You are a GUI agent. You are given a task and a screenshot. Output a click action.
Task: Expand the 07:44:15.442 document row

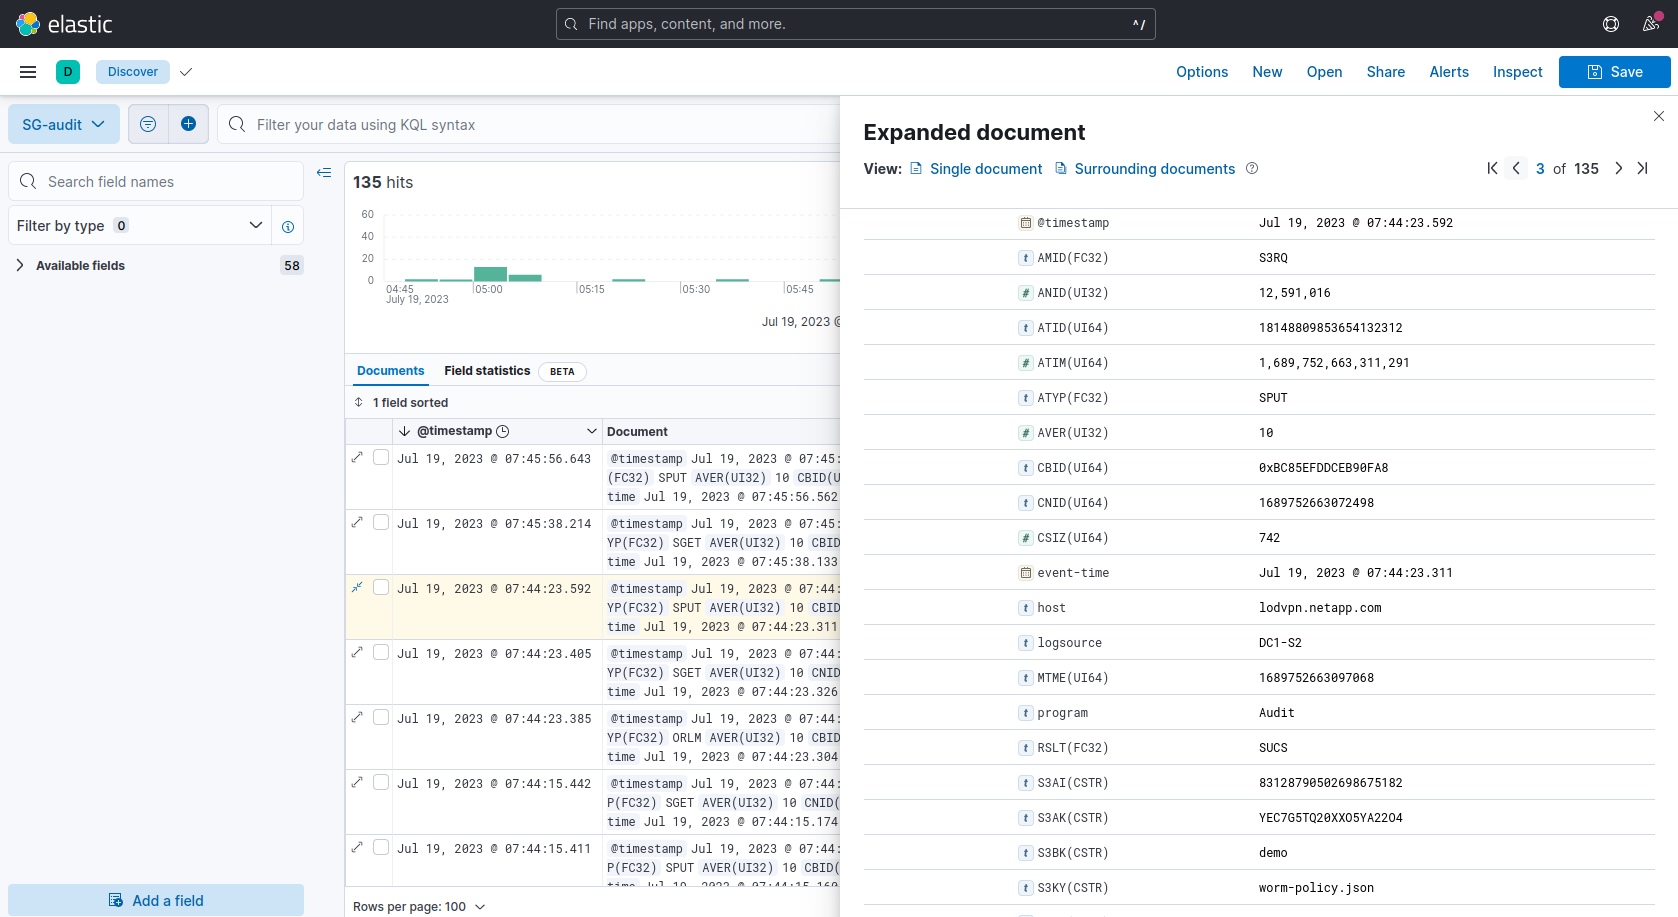[x=357, y=782]
